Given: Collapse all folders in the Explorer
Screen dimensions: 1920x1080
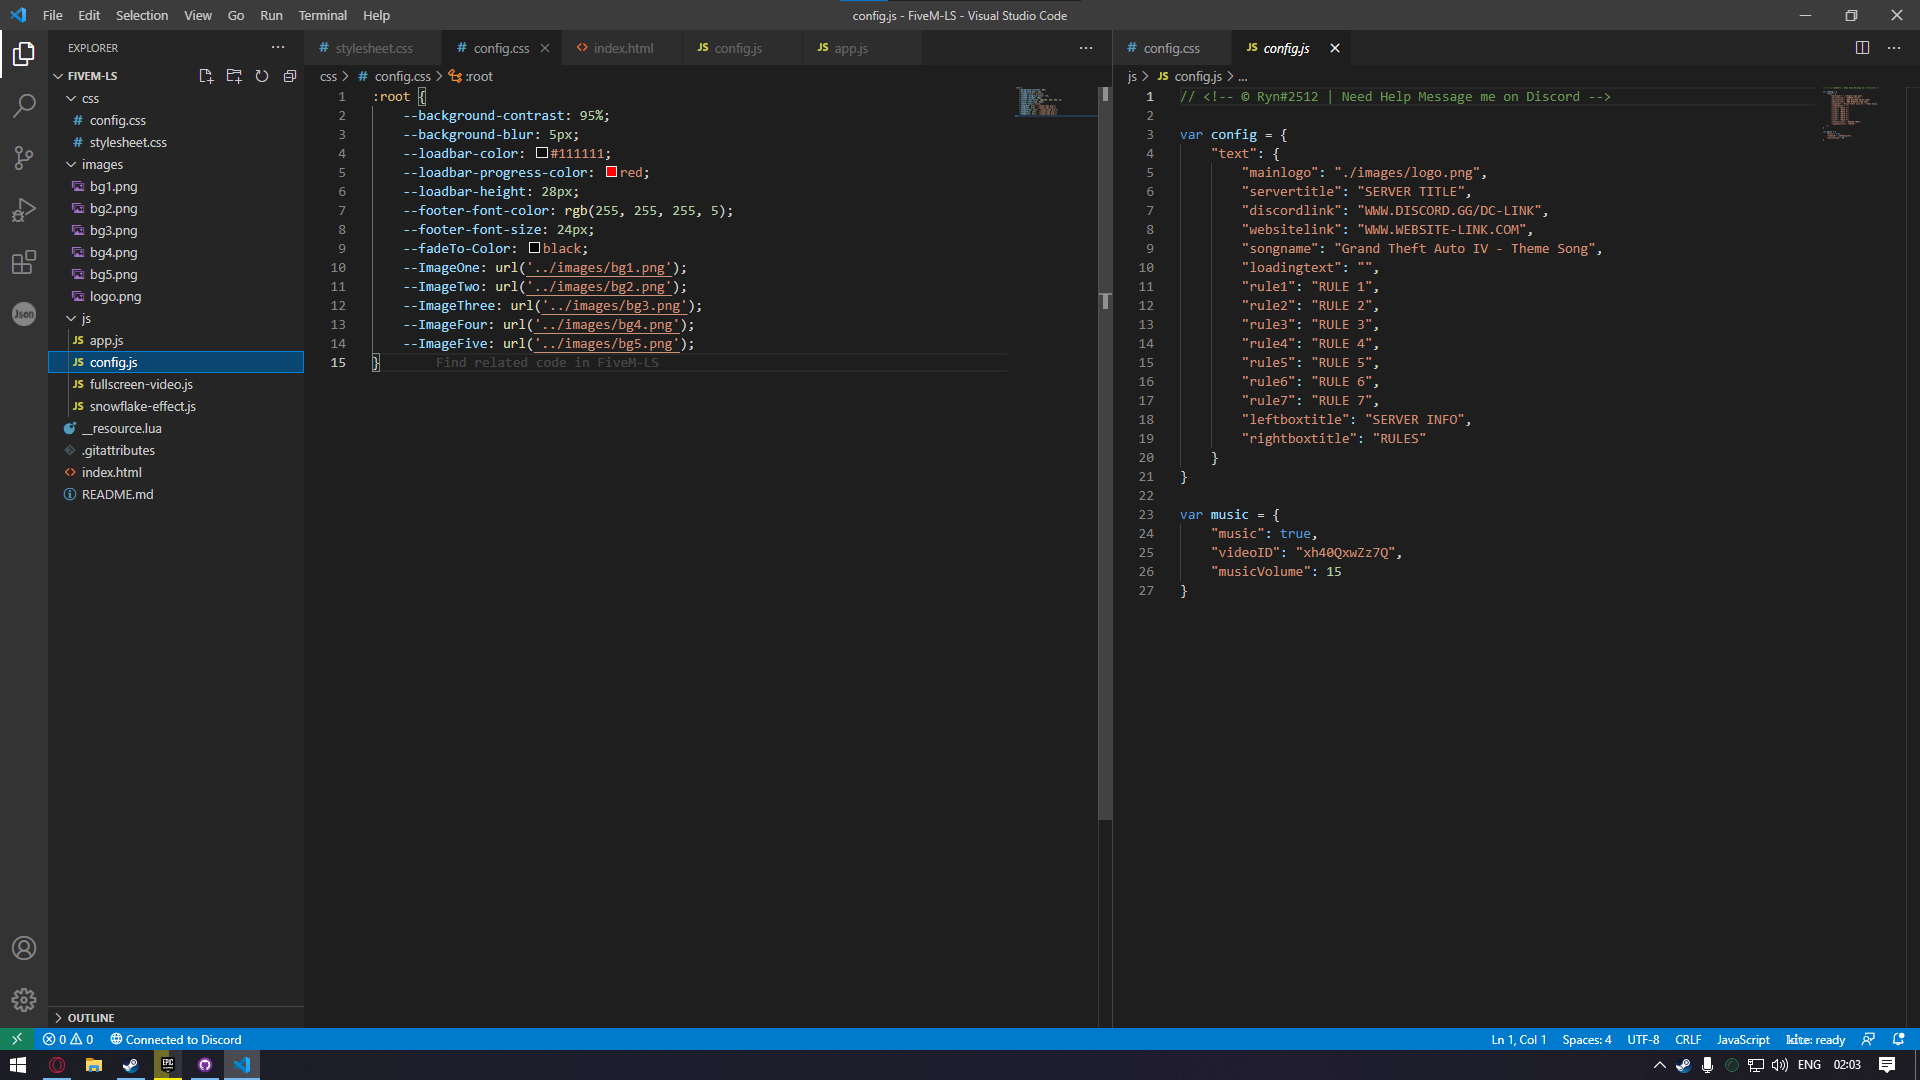Looking at the screenshot, I should 290,75.
